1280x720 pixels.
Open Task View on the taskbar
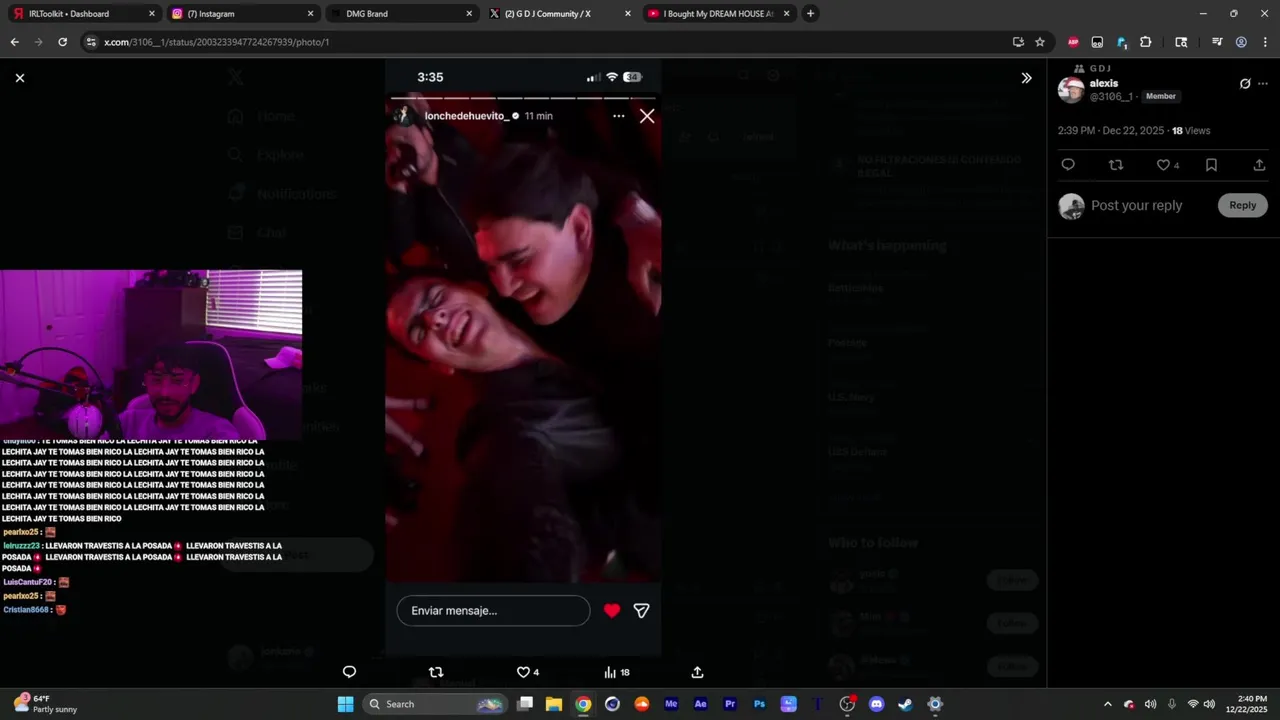click(525, 704)
